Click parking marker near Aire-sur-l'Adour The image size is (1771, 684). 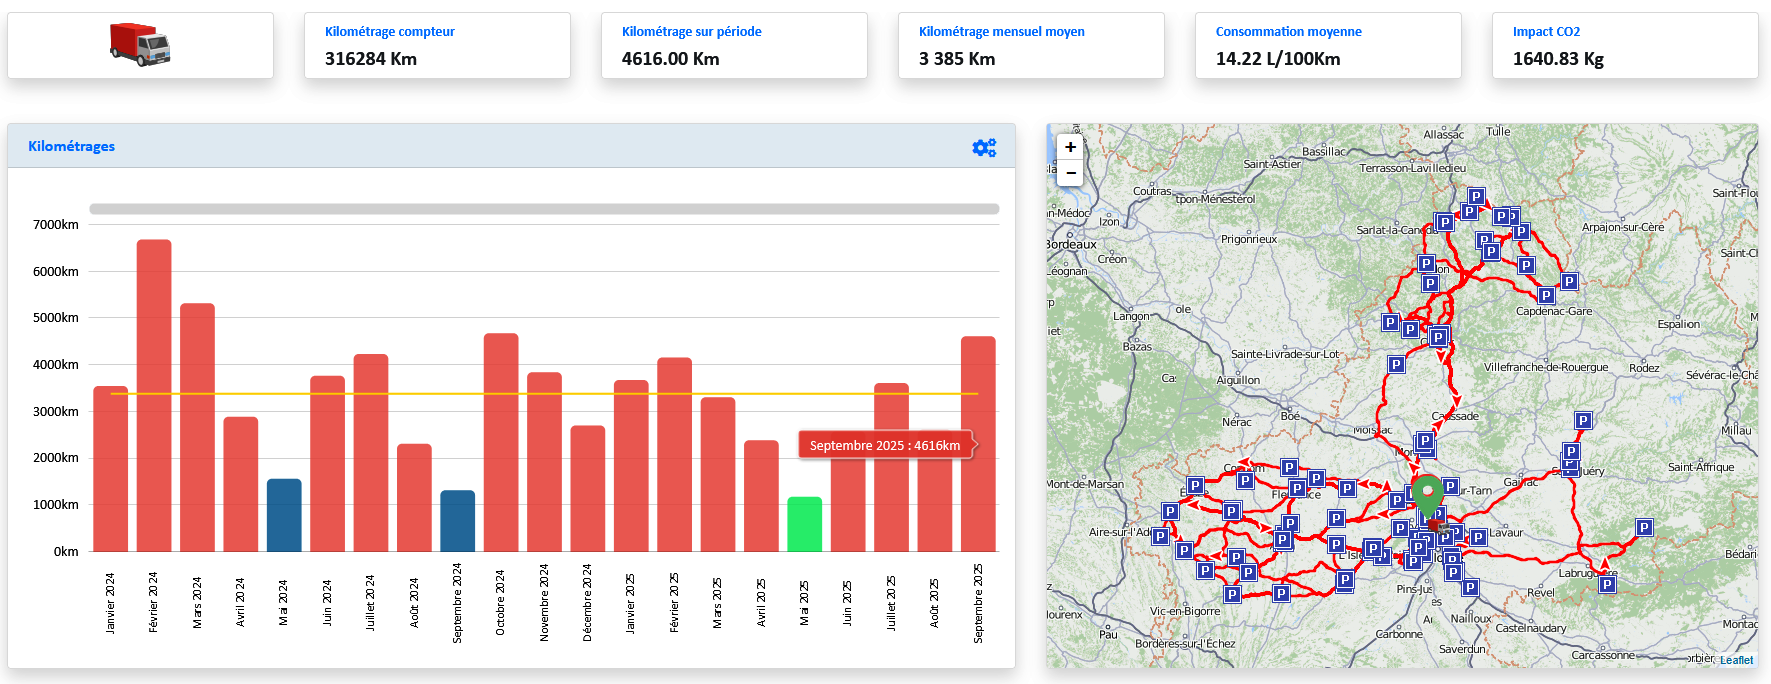point(1160,536)
